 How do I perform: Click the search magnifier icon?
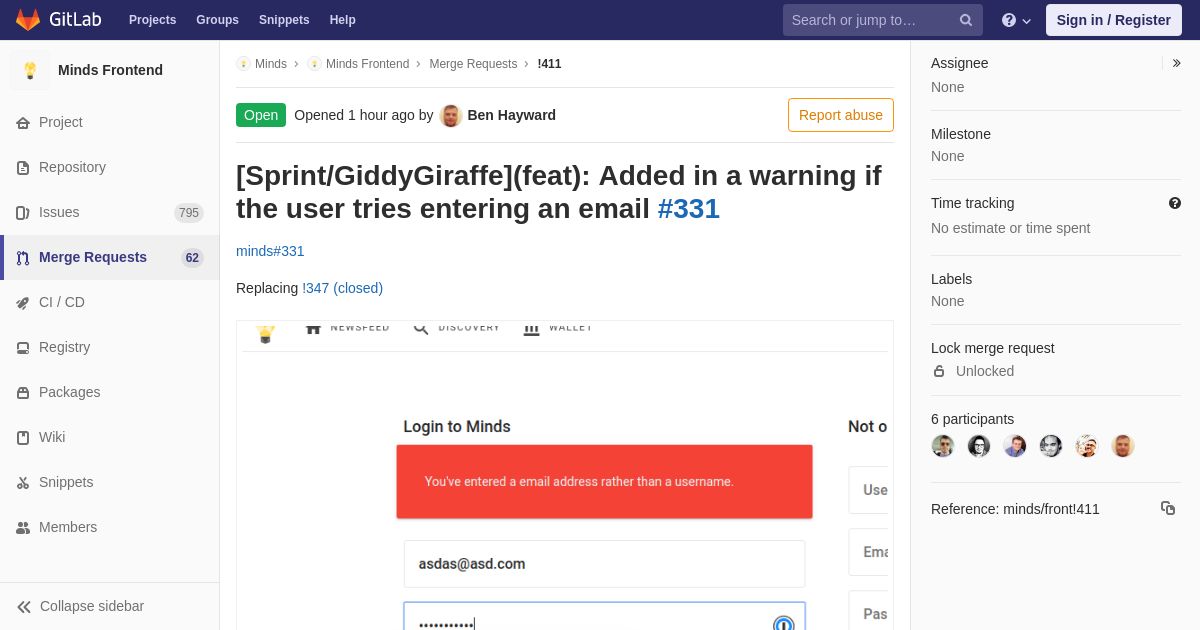tap(966, 20)
